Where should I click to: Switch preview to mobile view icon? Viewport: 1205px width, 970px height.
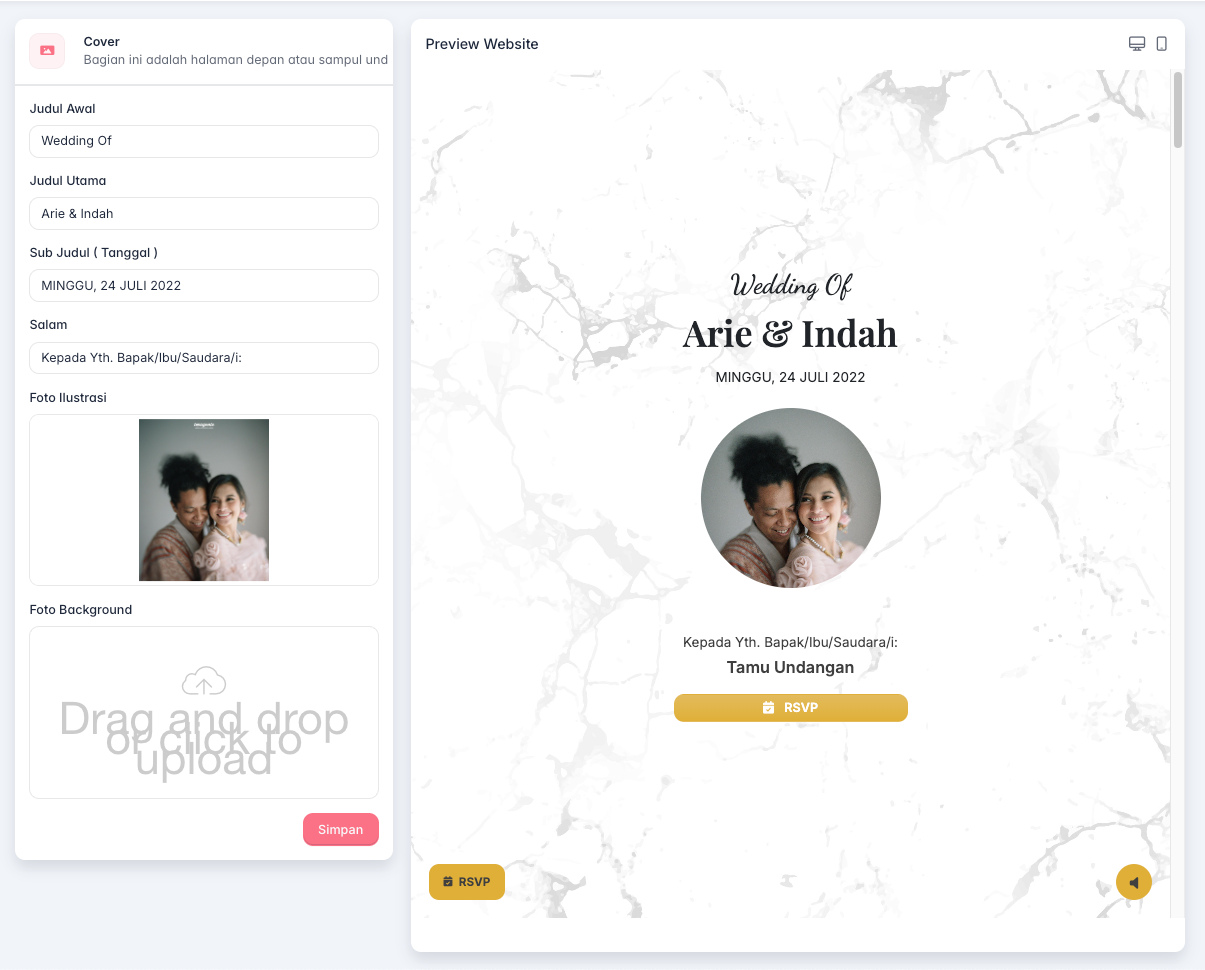tap(1162, 44)
